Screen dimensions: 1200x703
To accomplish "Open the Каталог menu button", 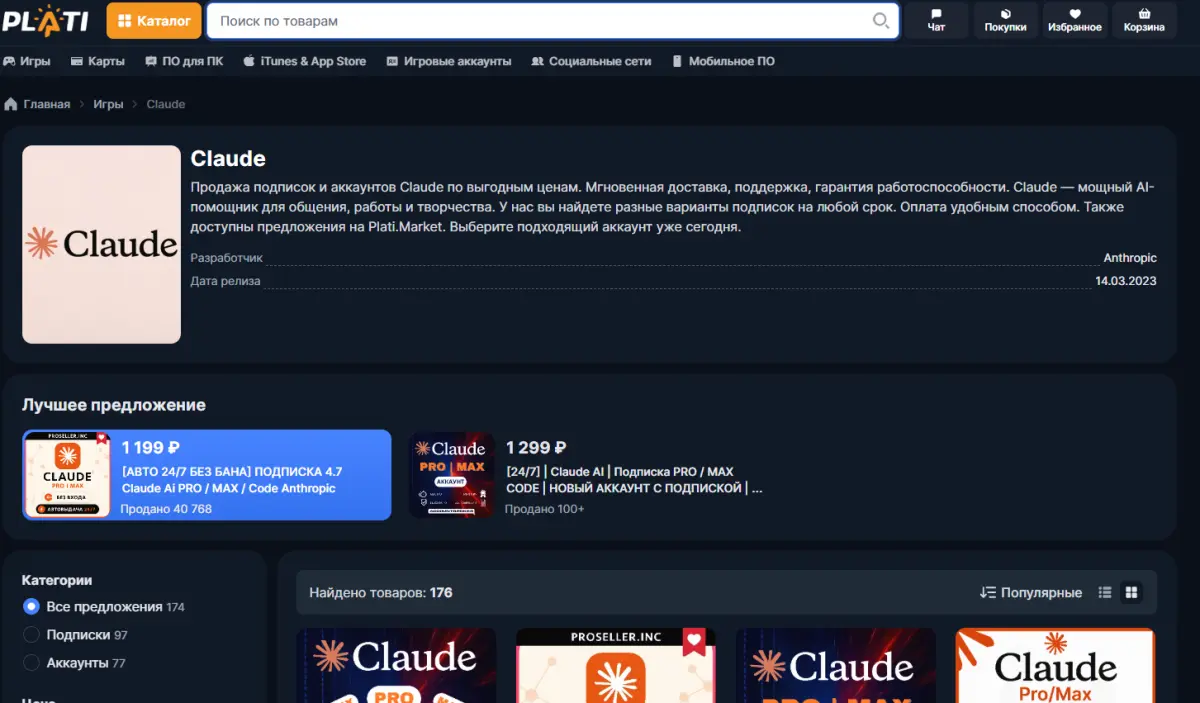I will [x=153, y=20].
